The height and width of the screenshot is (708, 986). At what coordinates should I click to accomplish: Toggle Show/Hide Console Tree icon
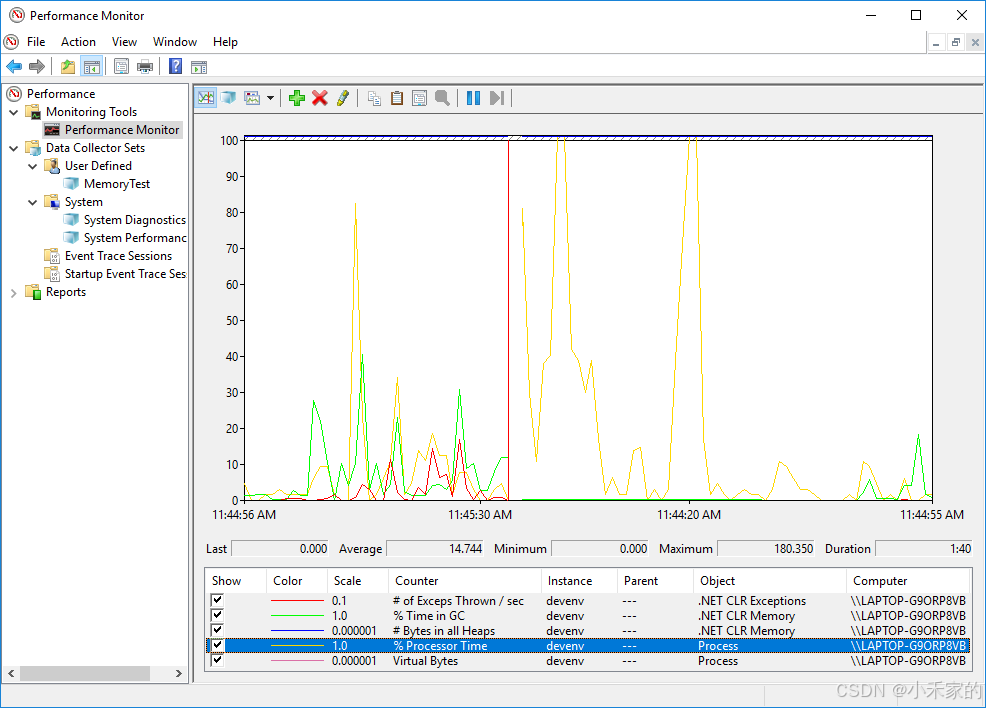pos(92,66)
